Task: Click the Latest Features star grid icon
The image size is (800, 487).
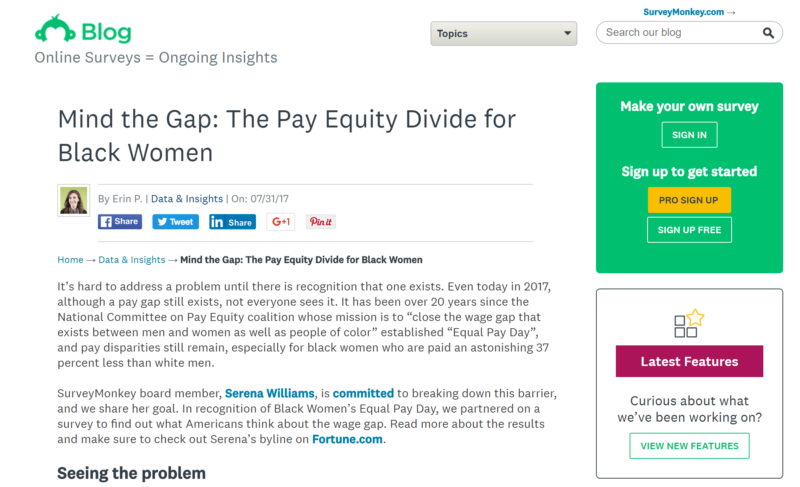Action: click(x=689, y=324)
